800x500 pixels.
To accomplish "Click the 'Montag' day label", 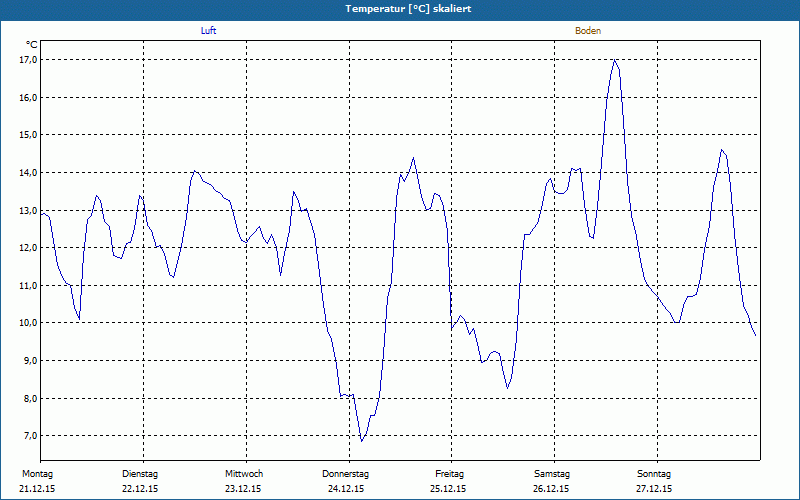I will click(37, 474).
